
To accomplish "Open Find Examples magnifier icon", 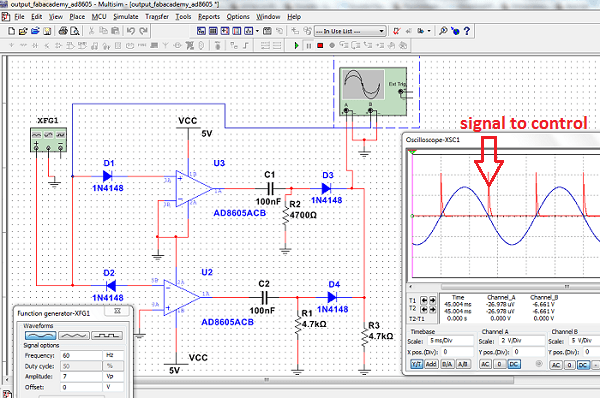I will 443,31.
